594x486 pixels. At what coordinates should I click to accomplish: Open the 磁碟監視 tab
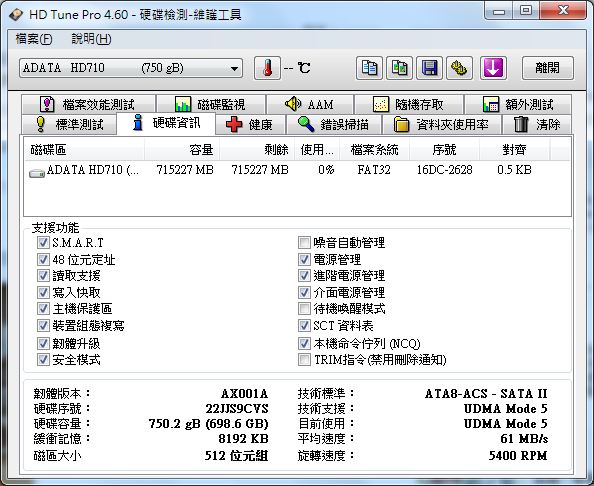point(211,104)
